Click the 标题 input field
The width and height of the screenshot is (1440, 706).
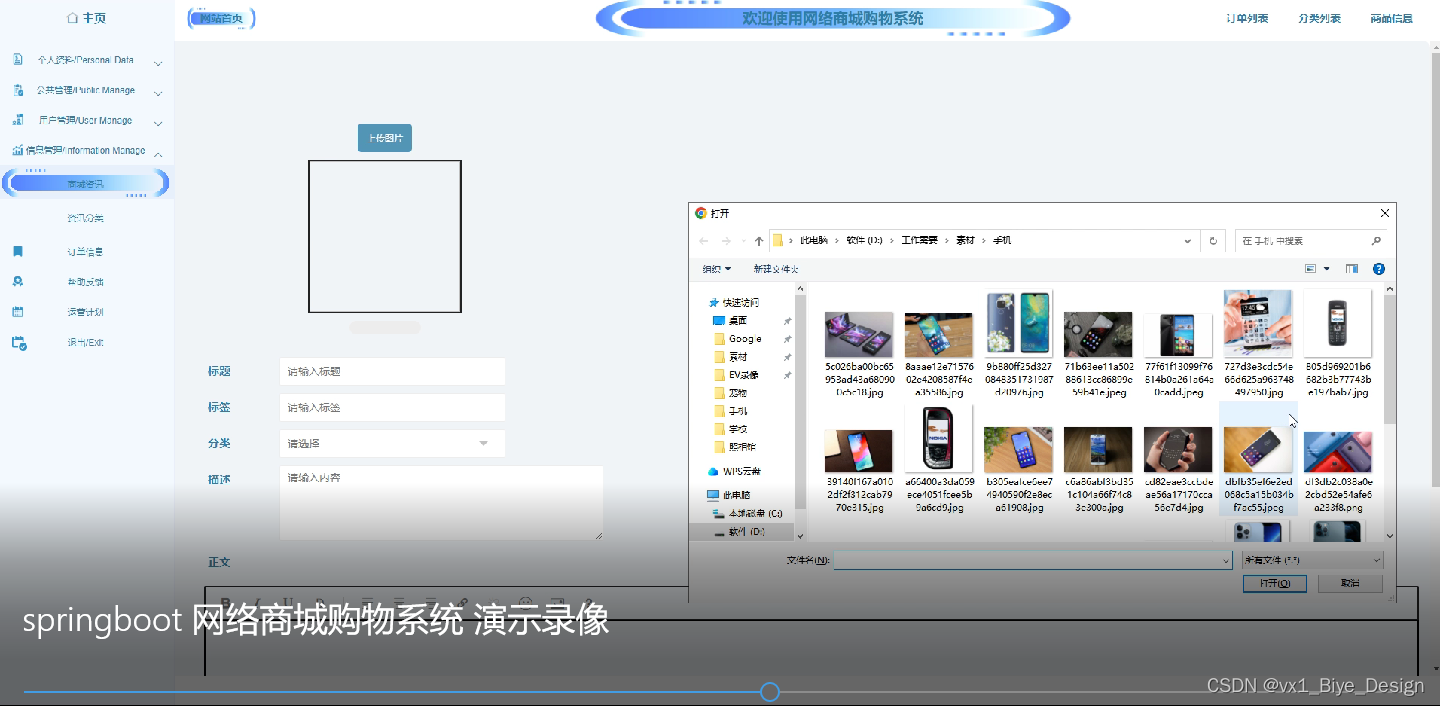(392, 371)
